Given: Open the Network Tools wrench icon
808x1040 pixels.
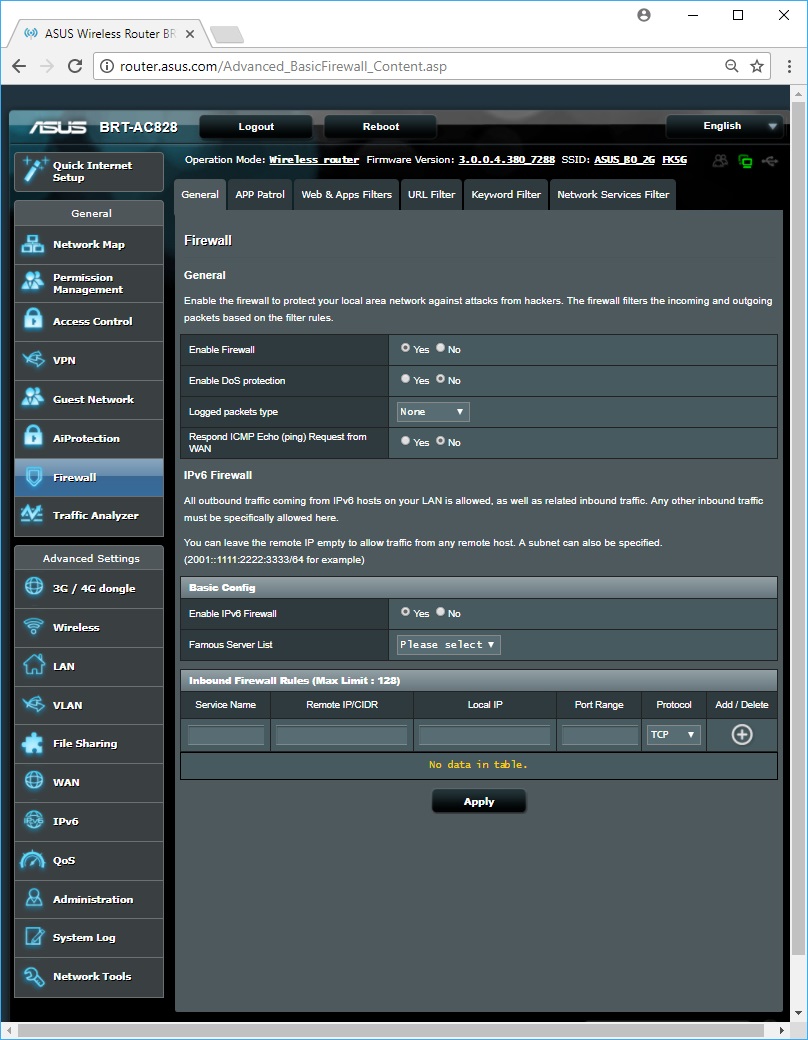Looking at the screenshot, I should coord(34,976).
